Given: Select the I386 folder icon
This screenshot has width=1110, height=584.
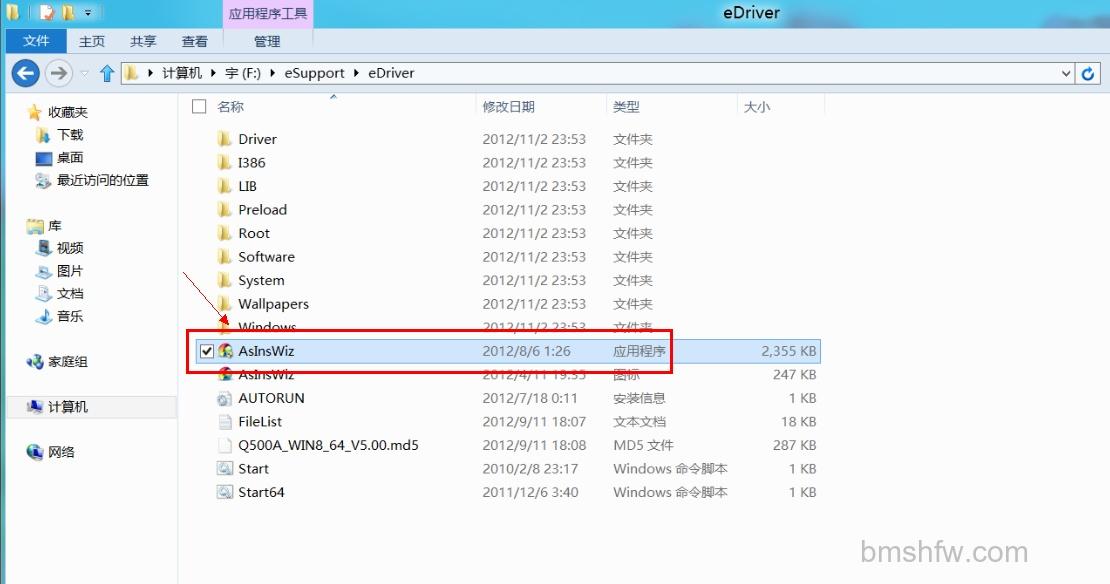Looking at the screenshot, I should tap(224, 162).
